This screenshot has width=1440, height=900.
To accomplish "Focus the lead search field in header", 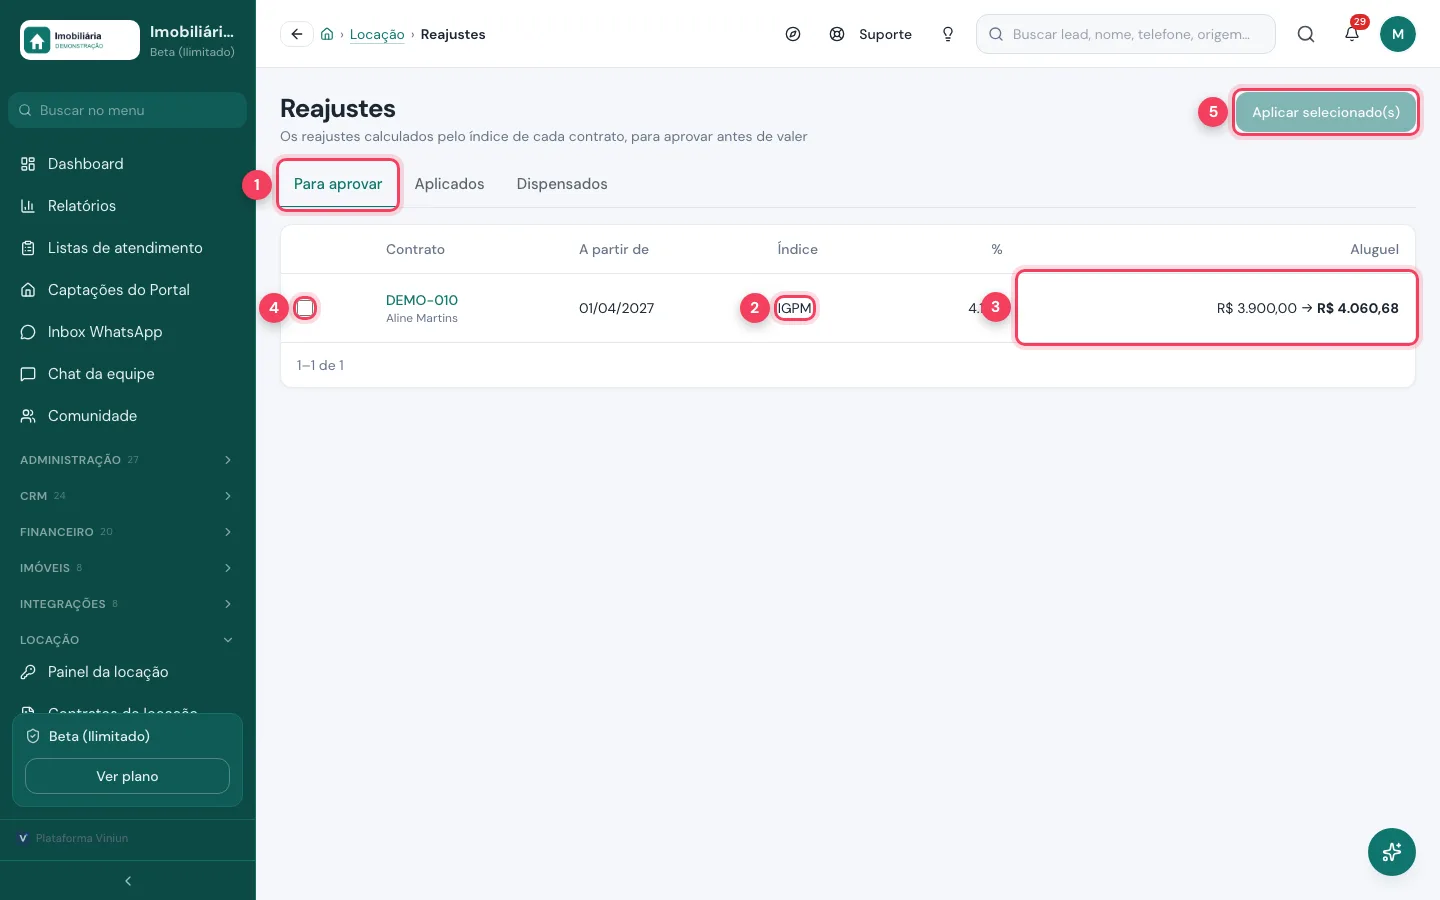I will [1126, 34].
